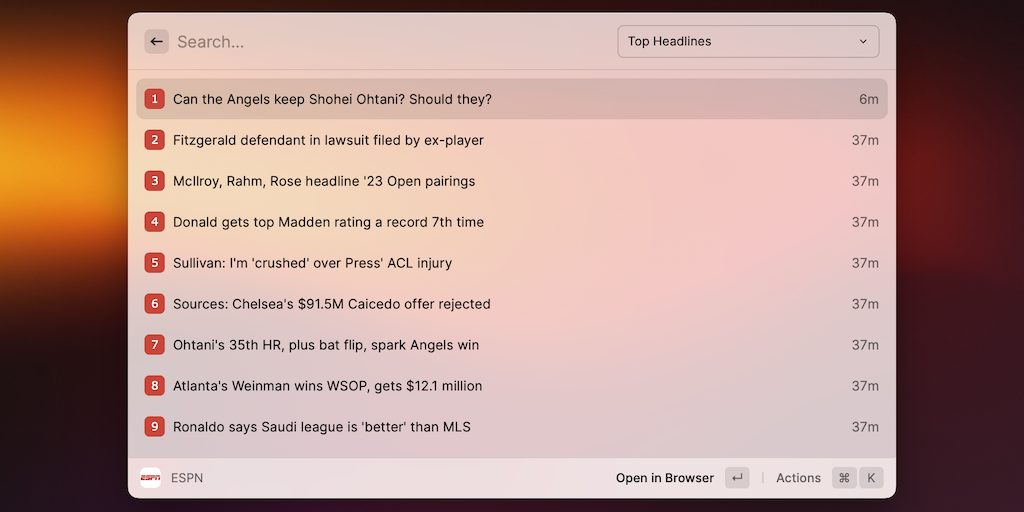Open Atlanta's Weinman wins WSOP story

click(327, 386)
